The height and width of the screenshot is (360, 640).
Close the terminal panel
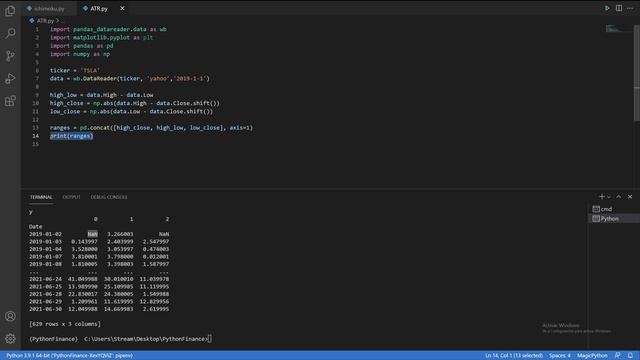(630, 197)
